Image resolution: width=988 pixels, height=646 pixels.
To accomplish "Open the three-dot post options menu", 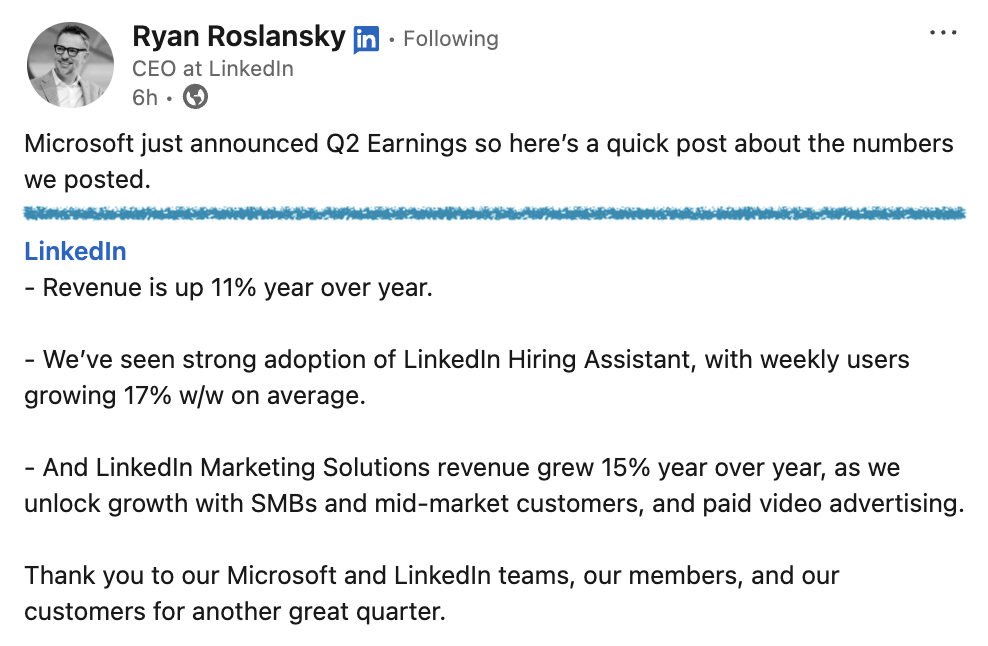I will [943, 33].
